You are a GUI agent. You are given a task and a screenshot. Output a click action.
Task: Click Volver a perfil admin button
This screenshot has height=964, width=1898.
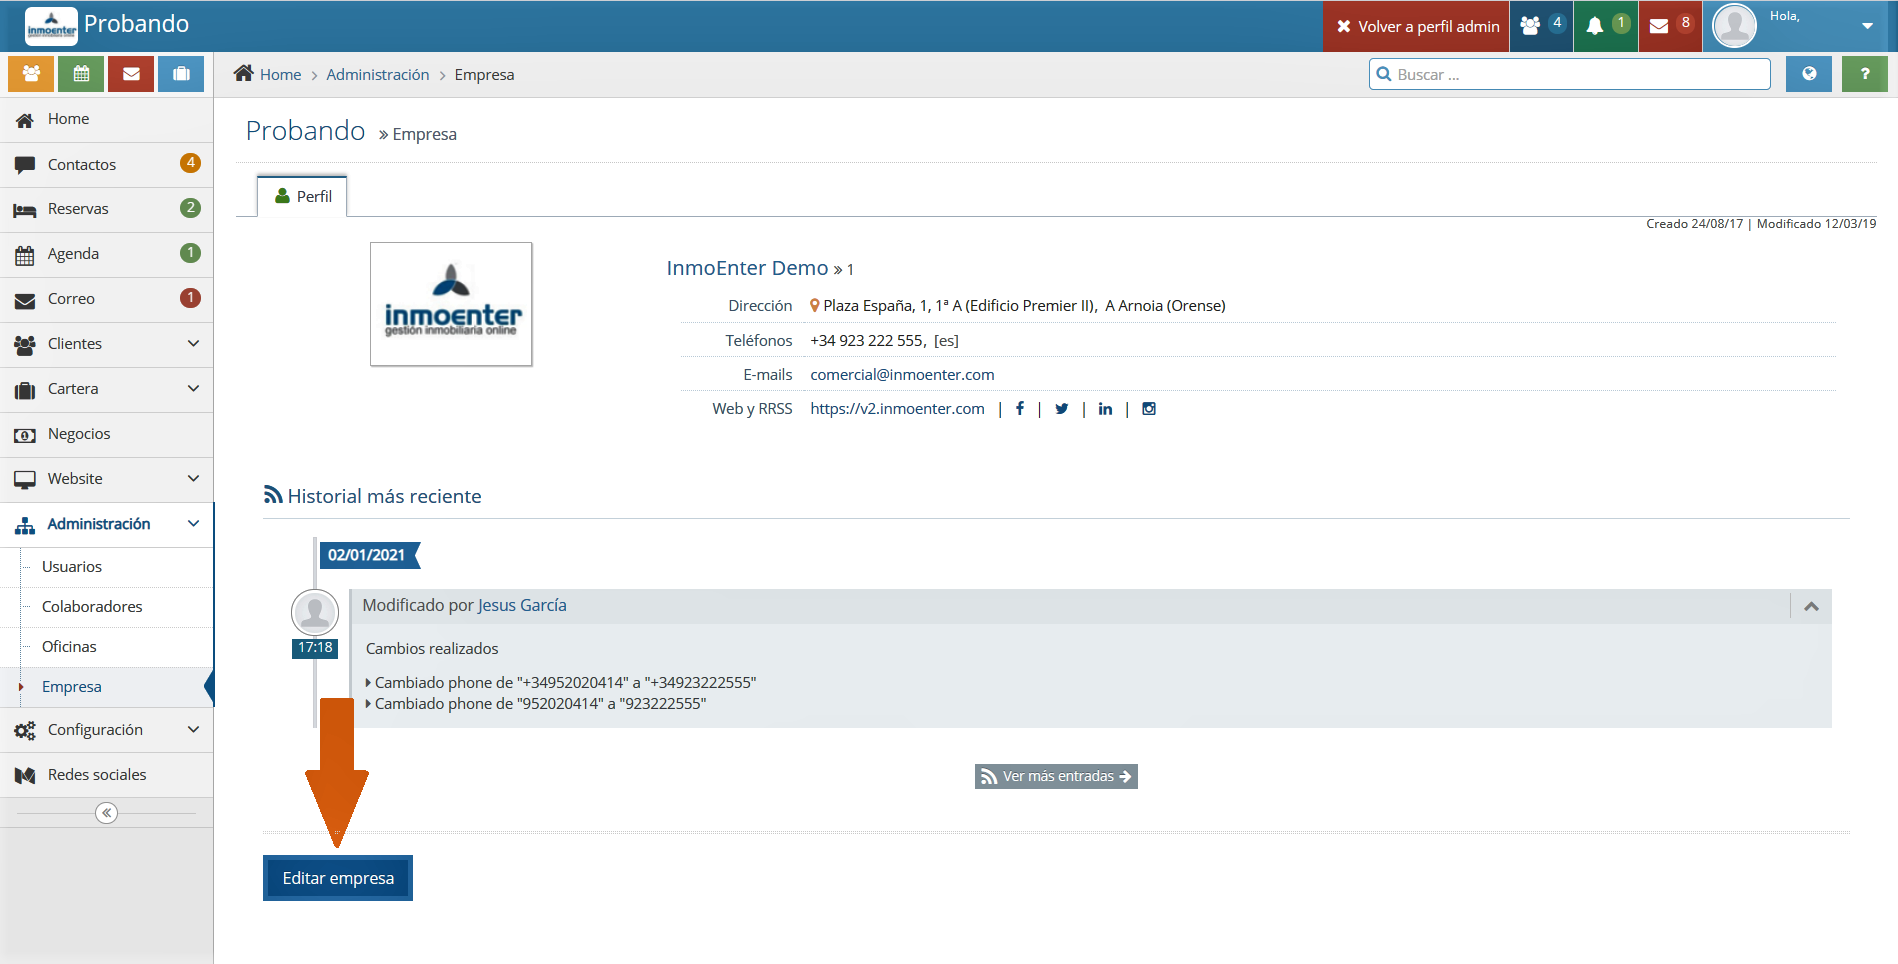pyautogui.click(x=1416, y=26)
